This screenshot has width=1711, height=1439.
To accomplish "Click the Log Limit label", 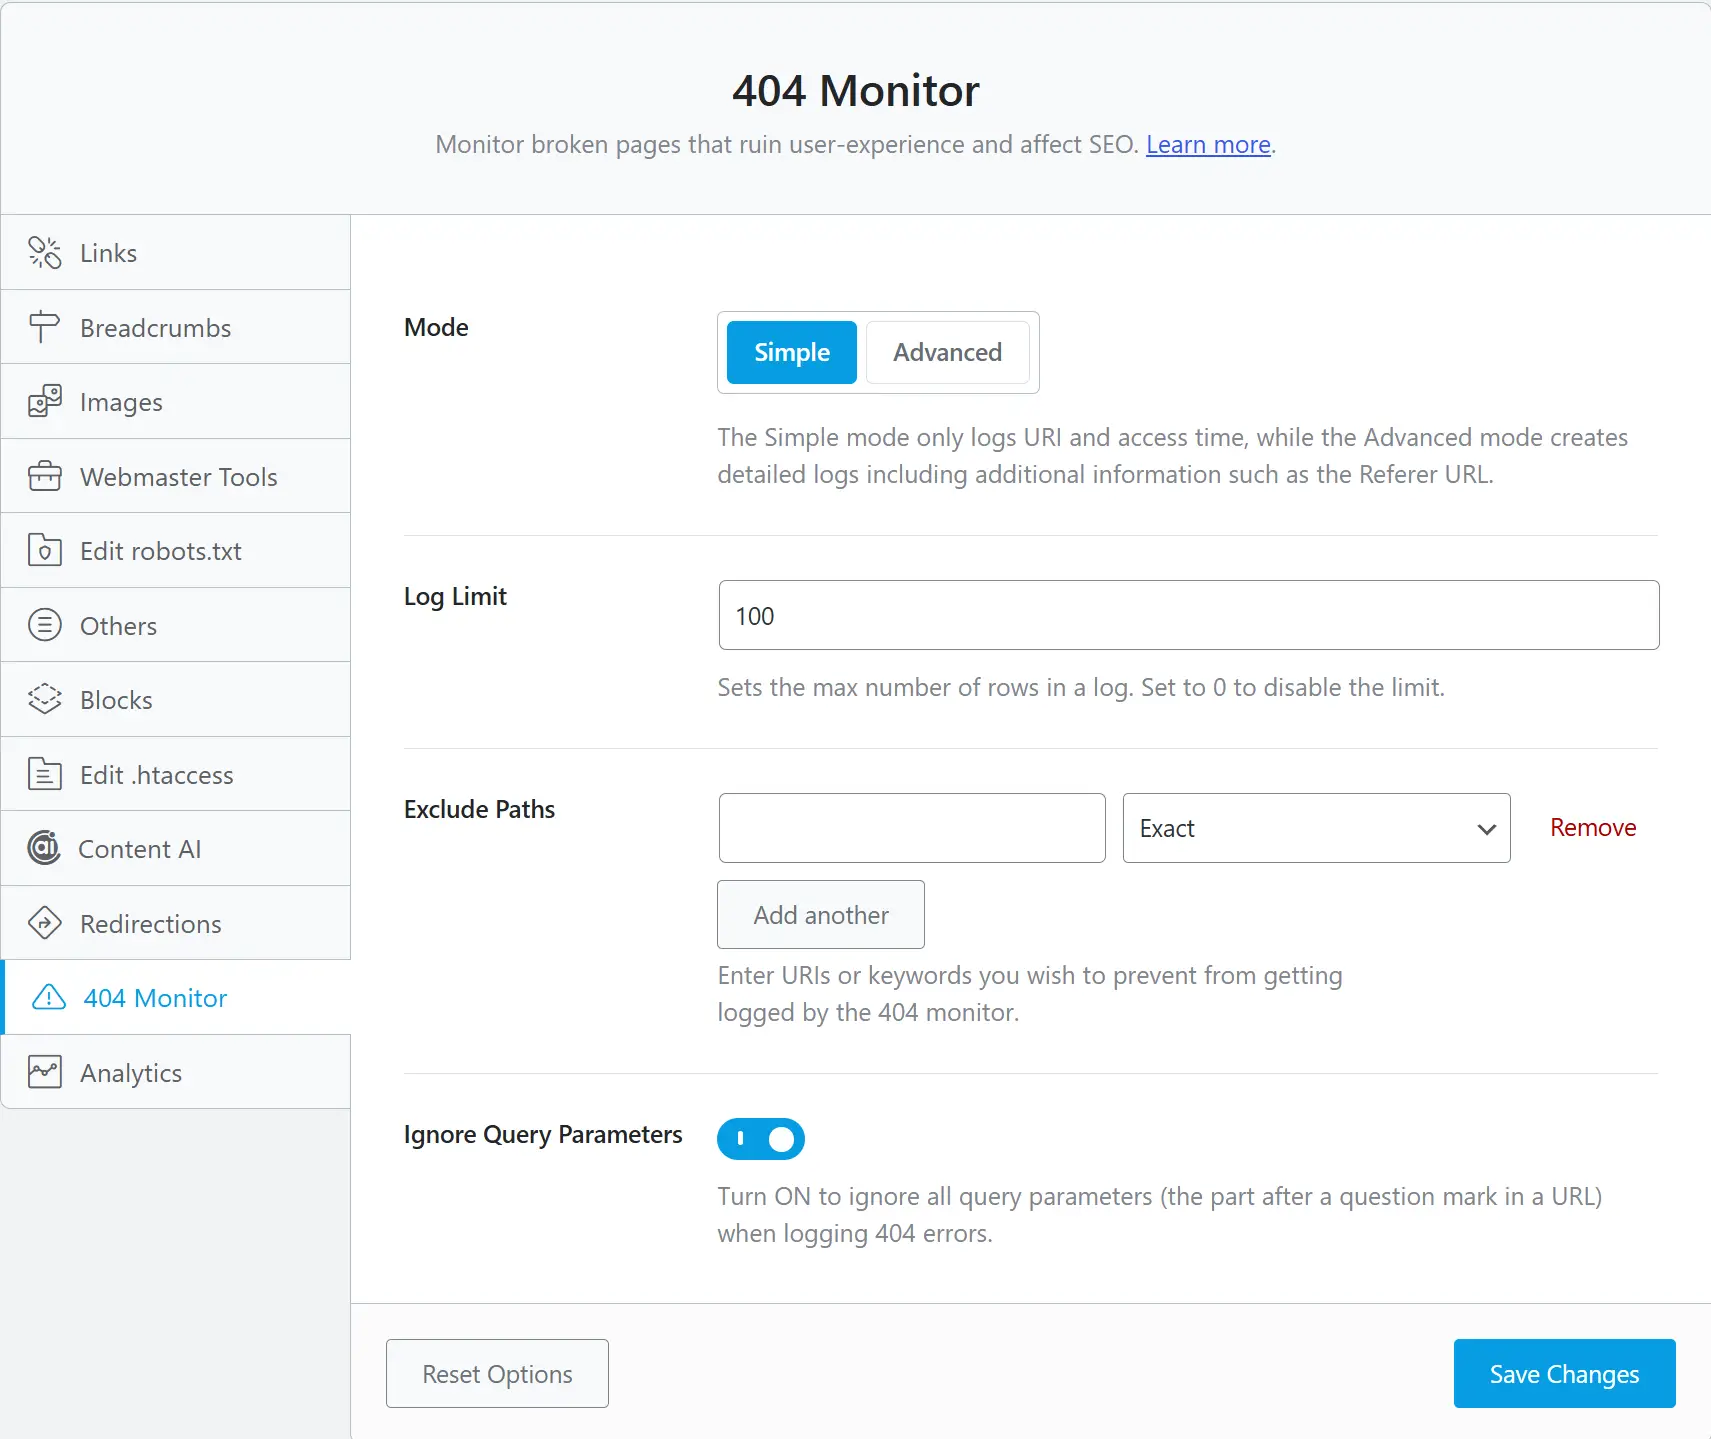I will click(x=455, y=597).
